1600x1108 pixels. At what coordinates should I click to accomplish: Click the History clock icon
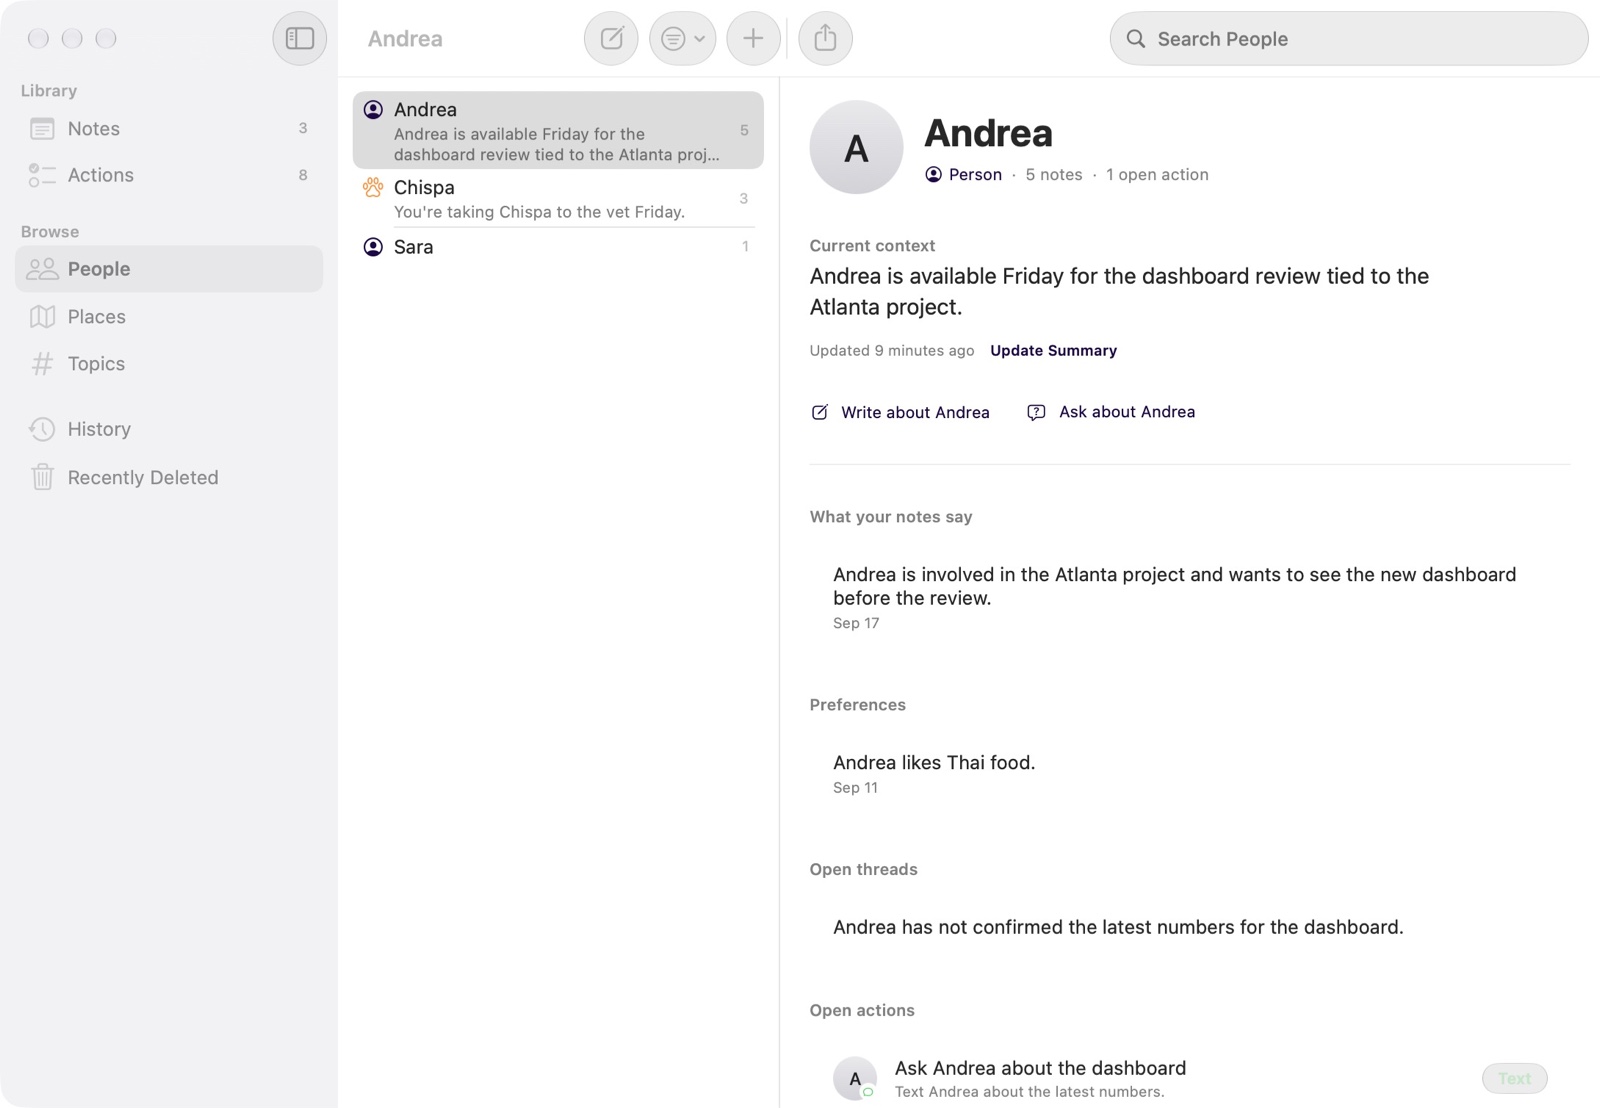(x=42, y=429)
